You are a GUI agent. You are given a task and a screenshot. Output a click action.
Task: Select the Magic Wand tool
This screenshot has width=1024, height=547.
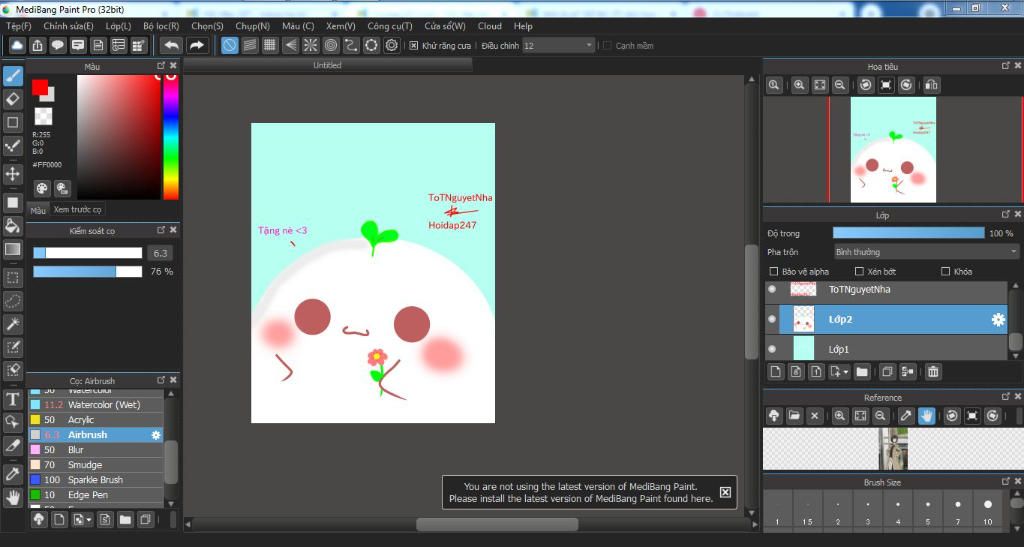click(x=12, y=324)
